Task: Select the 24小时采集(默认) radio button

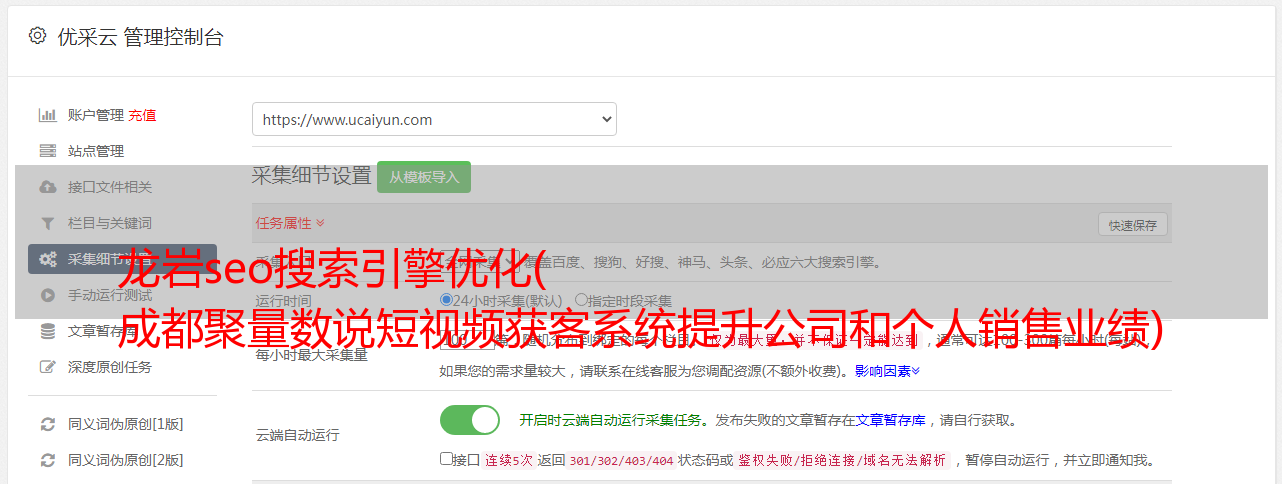Action: tap(446, 299)
